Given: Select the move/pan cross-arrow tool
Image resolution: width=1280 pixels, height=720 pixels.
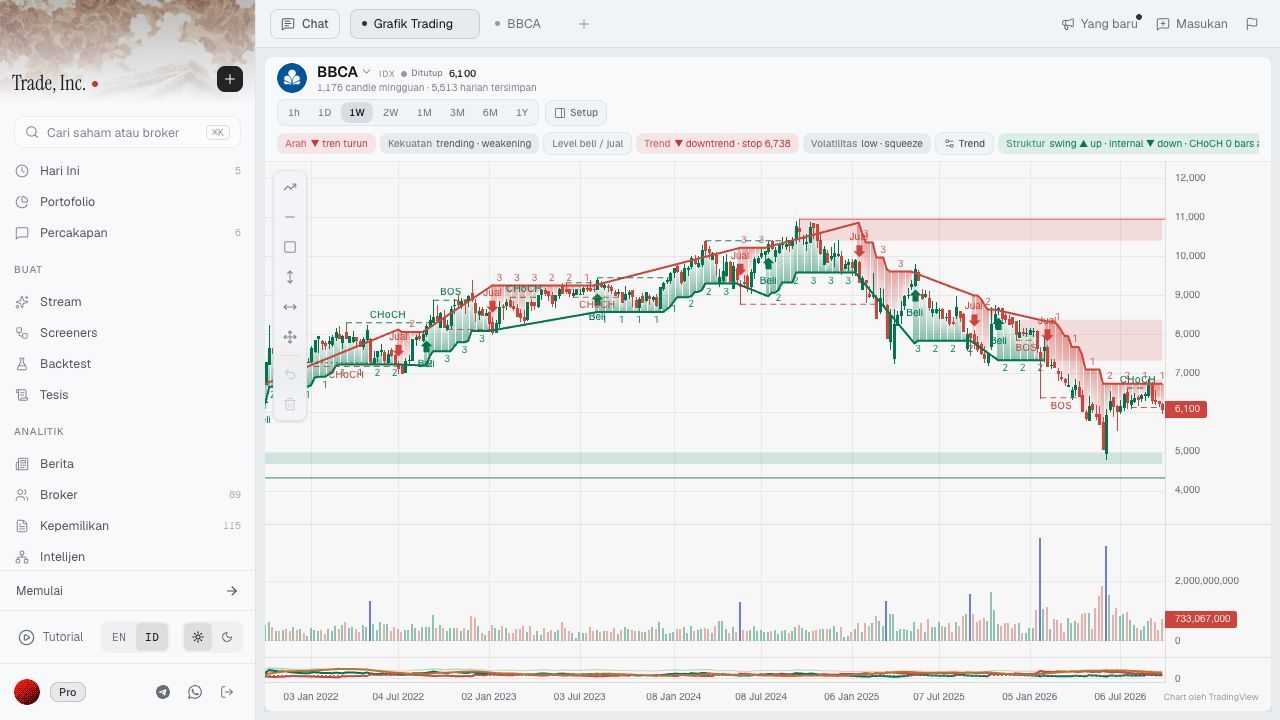Looking at the screenshot, I should coord(290,337).
